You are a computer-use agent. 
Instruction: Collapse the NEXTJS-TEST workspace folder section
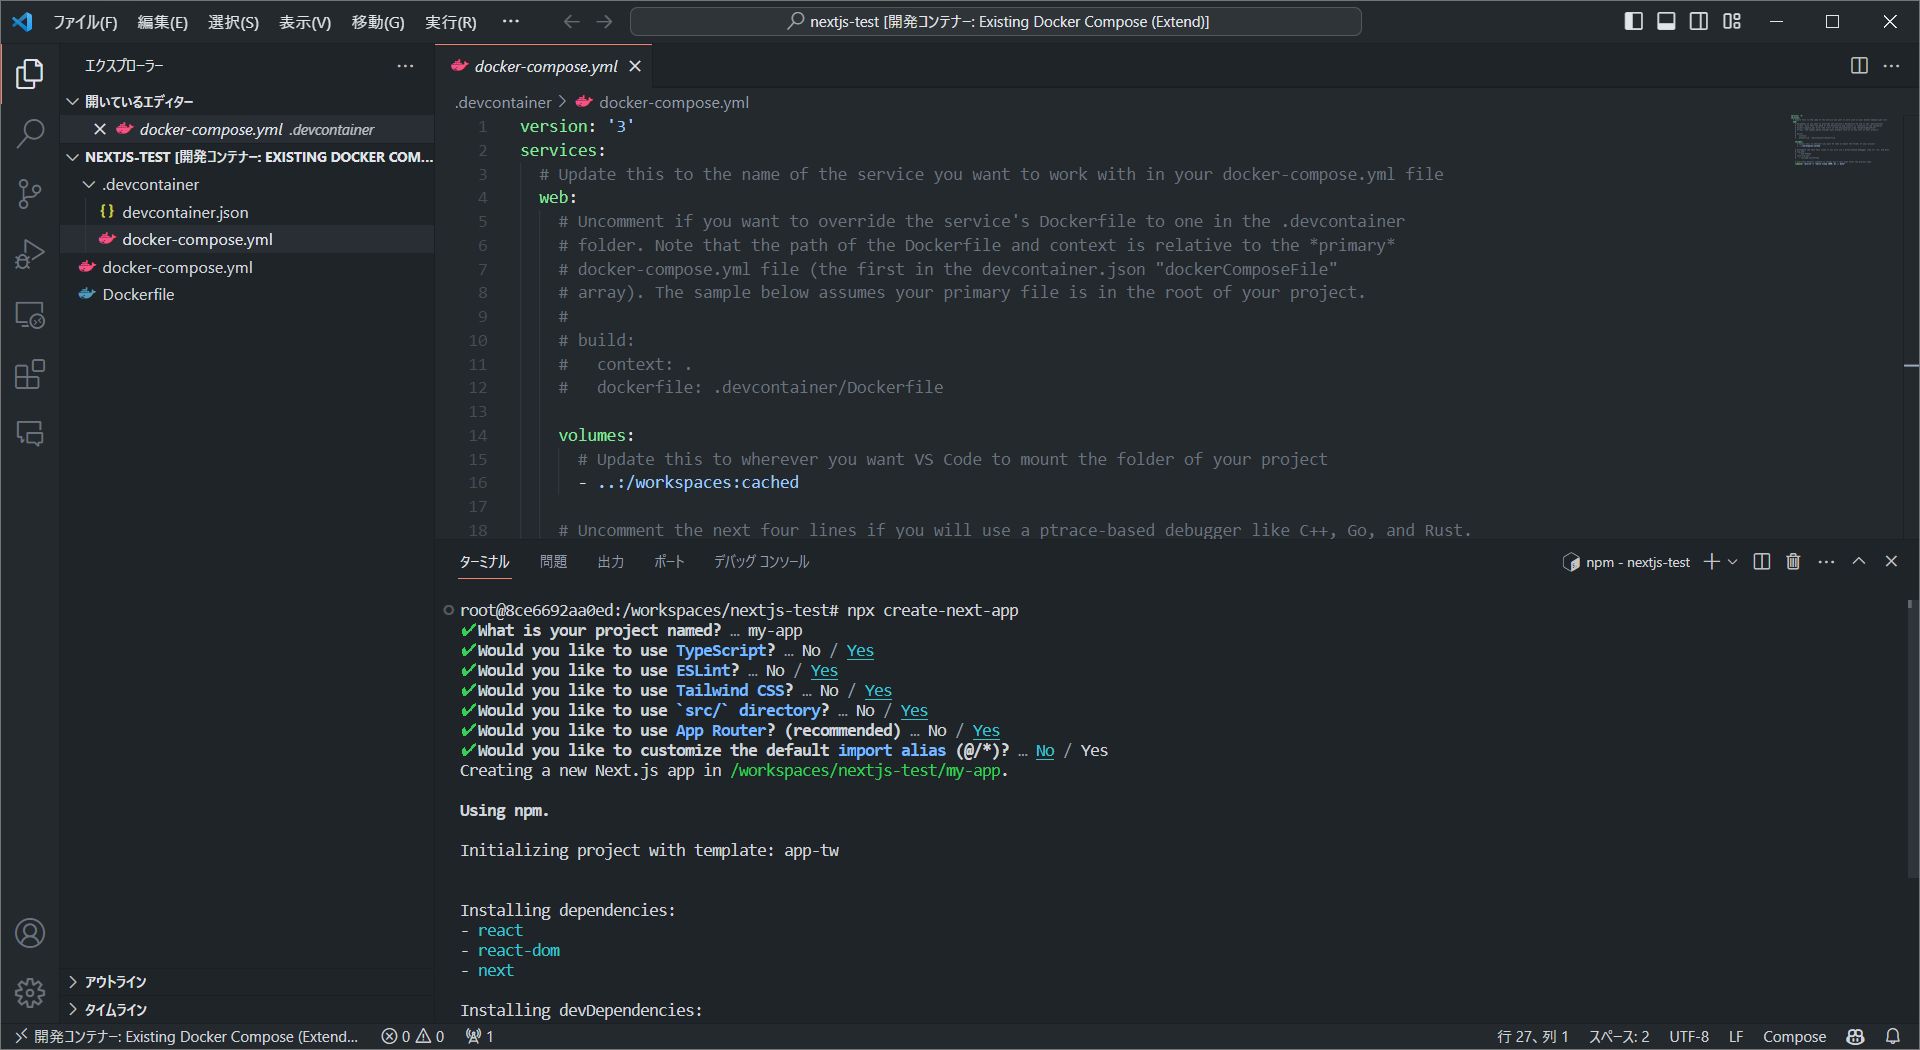[x=247, y=157]
